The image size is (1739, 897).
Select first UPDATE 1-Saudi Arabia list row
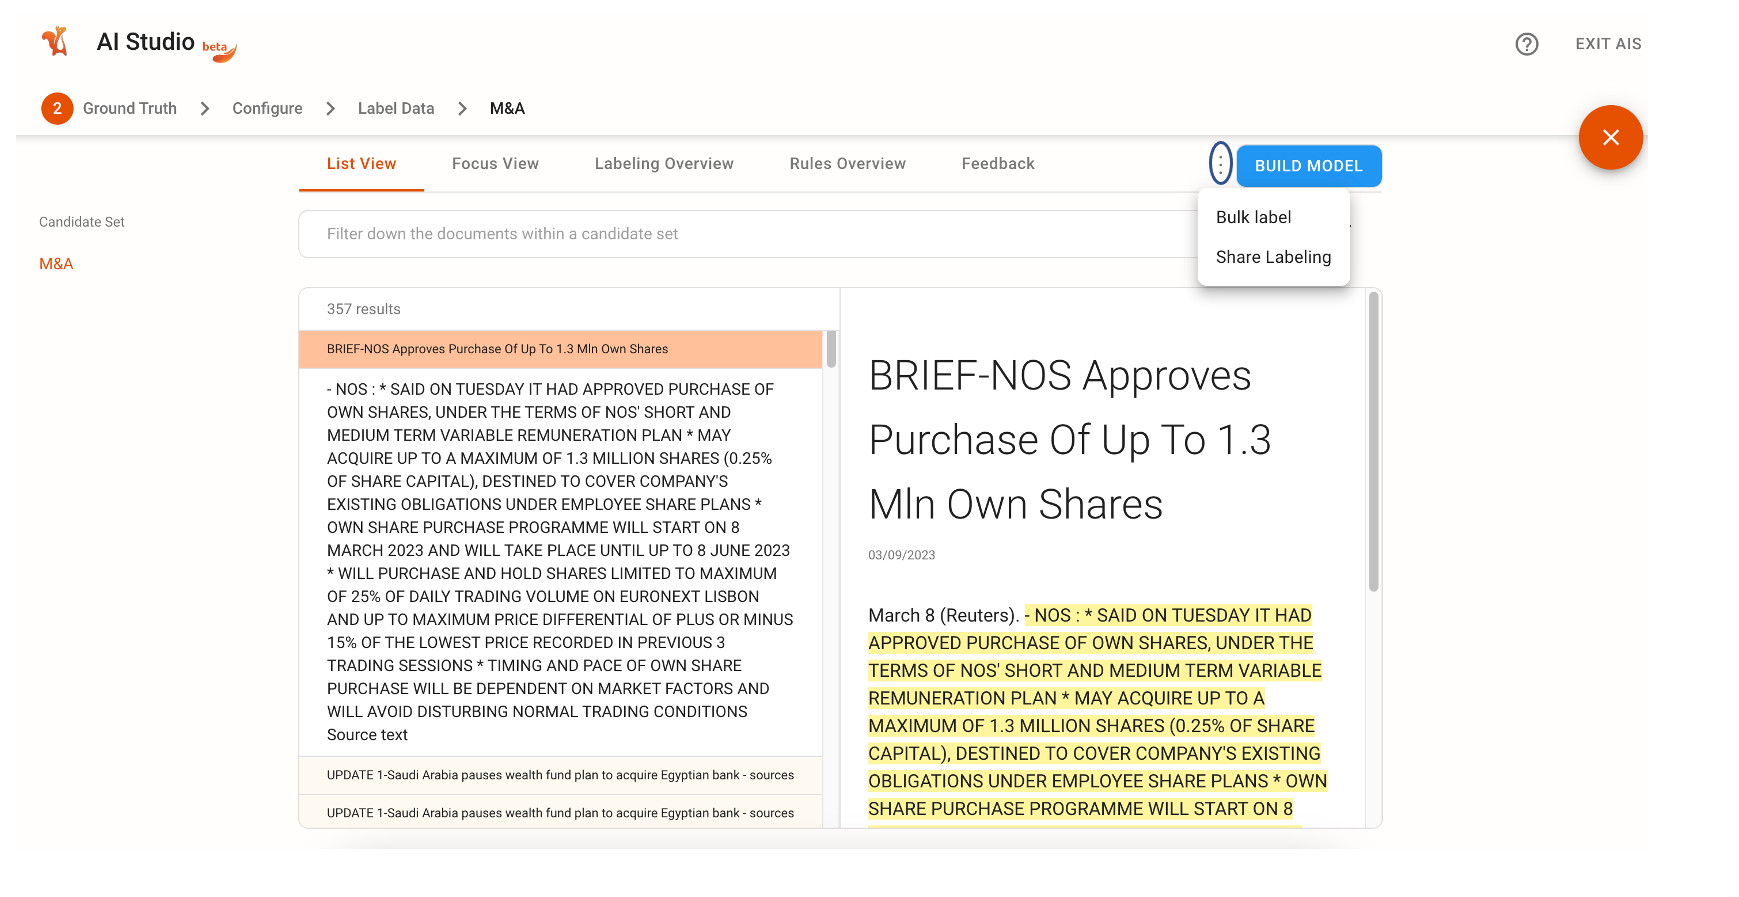(x=560, y=775)
